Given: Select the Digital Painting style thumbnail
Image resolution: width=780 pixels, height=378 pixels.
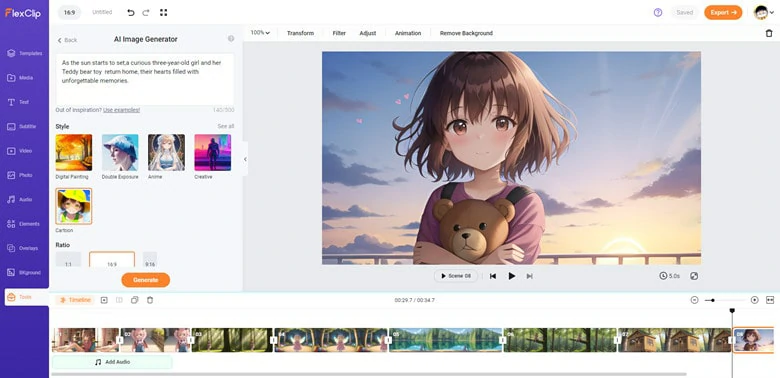Looking at the screenshot, I should point(74,153).
